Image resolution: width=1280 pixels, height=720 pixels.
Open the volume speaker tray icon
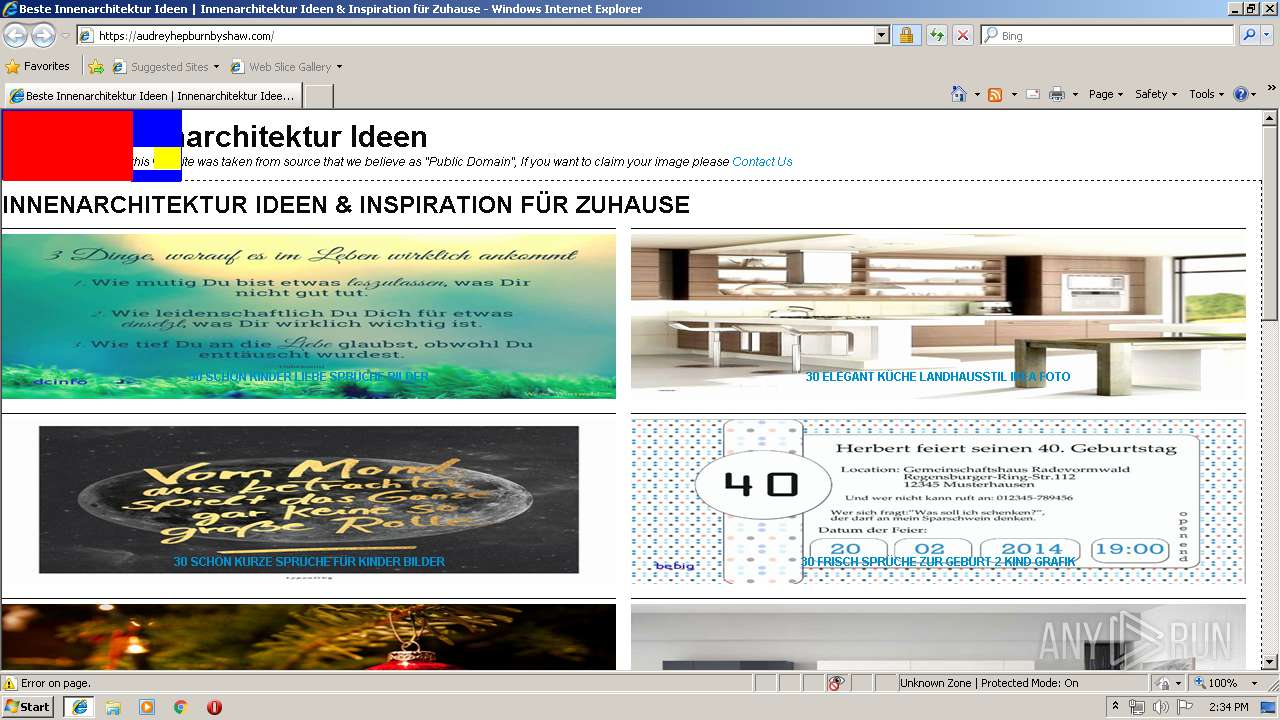(x=1160, y=707)
